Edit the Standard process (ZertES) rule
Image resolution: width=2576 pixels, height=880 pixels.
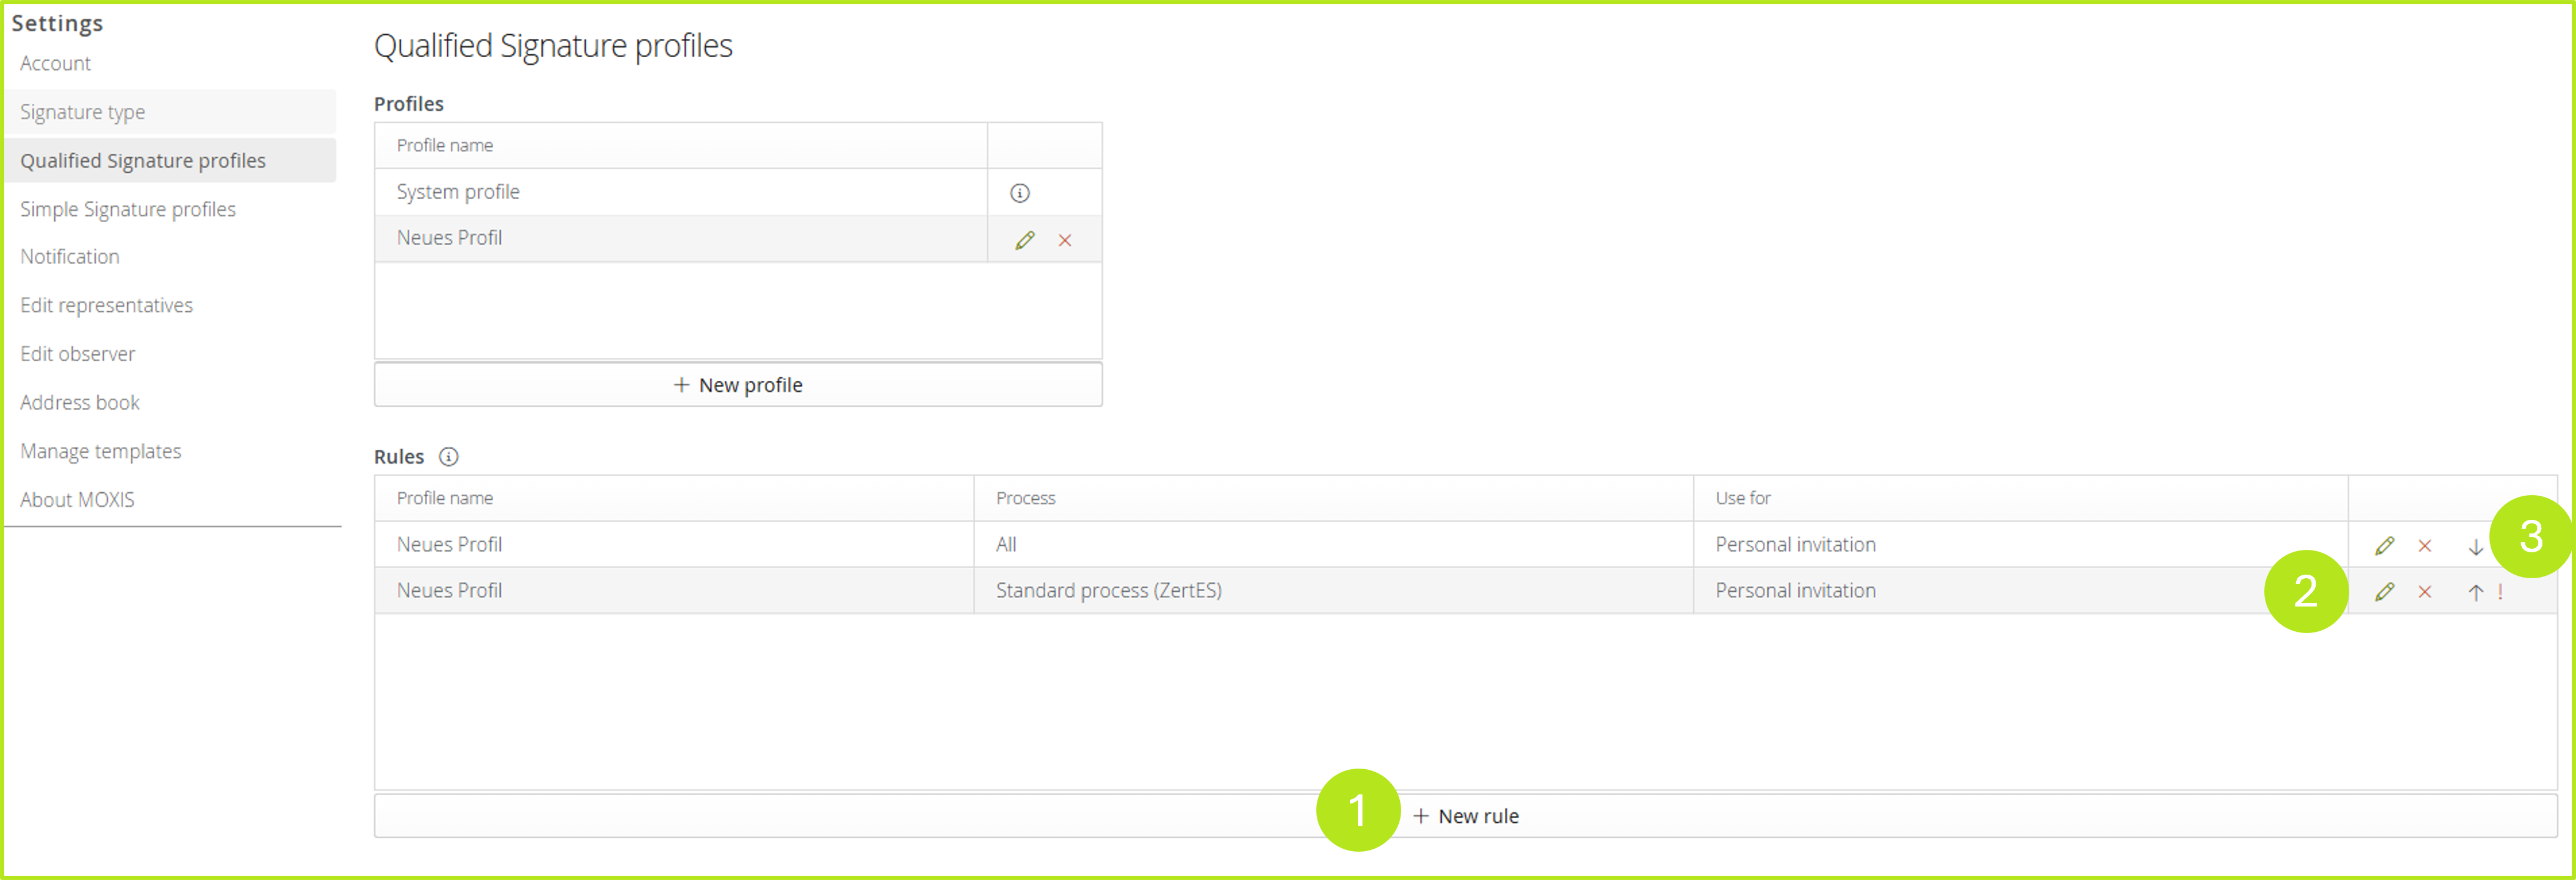tap(2384, 592)
